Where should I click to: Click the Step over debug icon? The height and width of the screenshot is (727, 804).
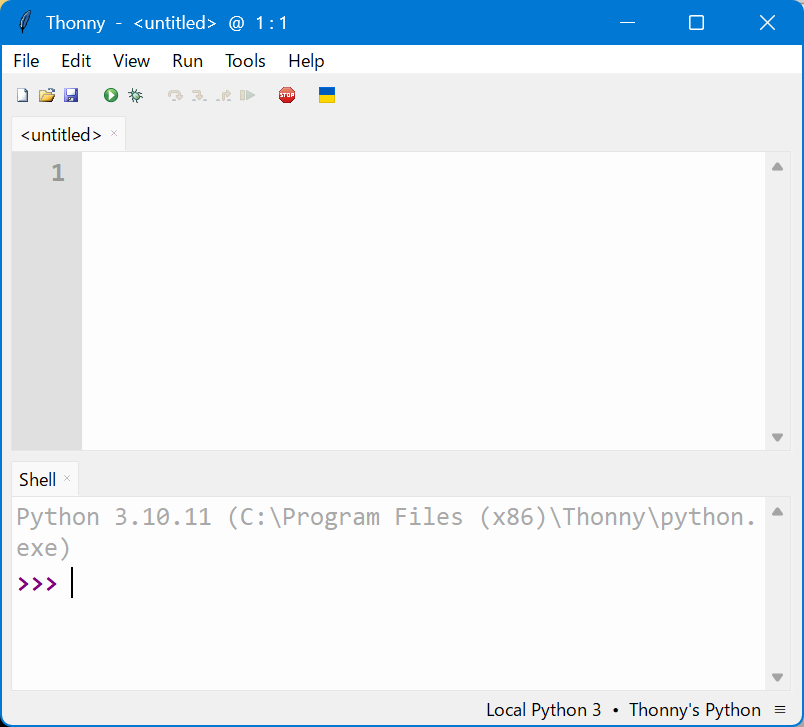click(175, 95)
